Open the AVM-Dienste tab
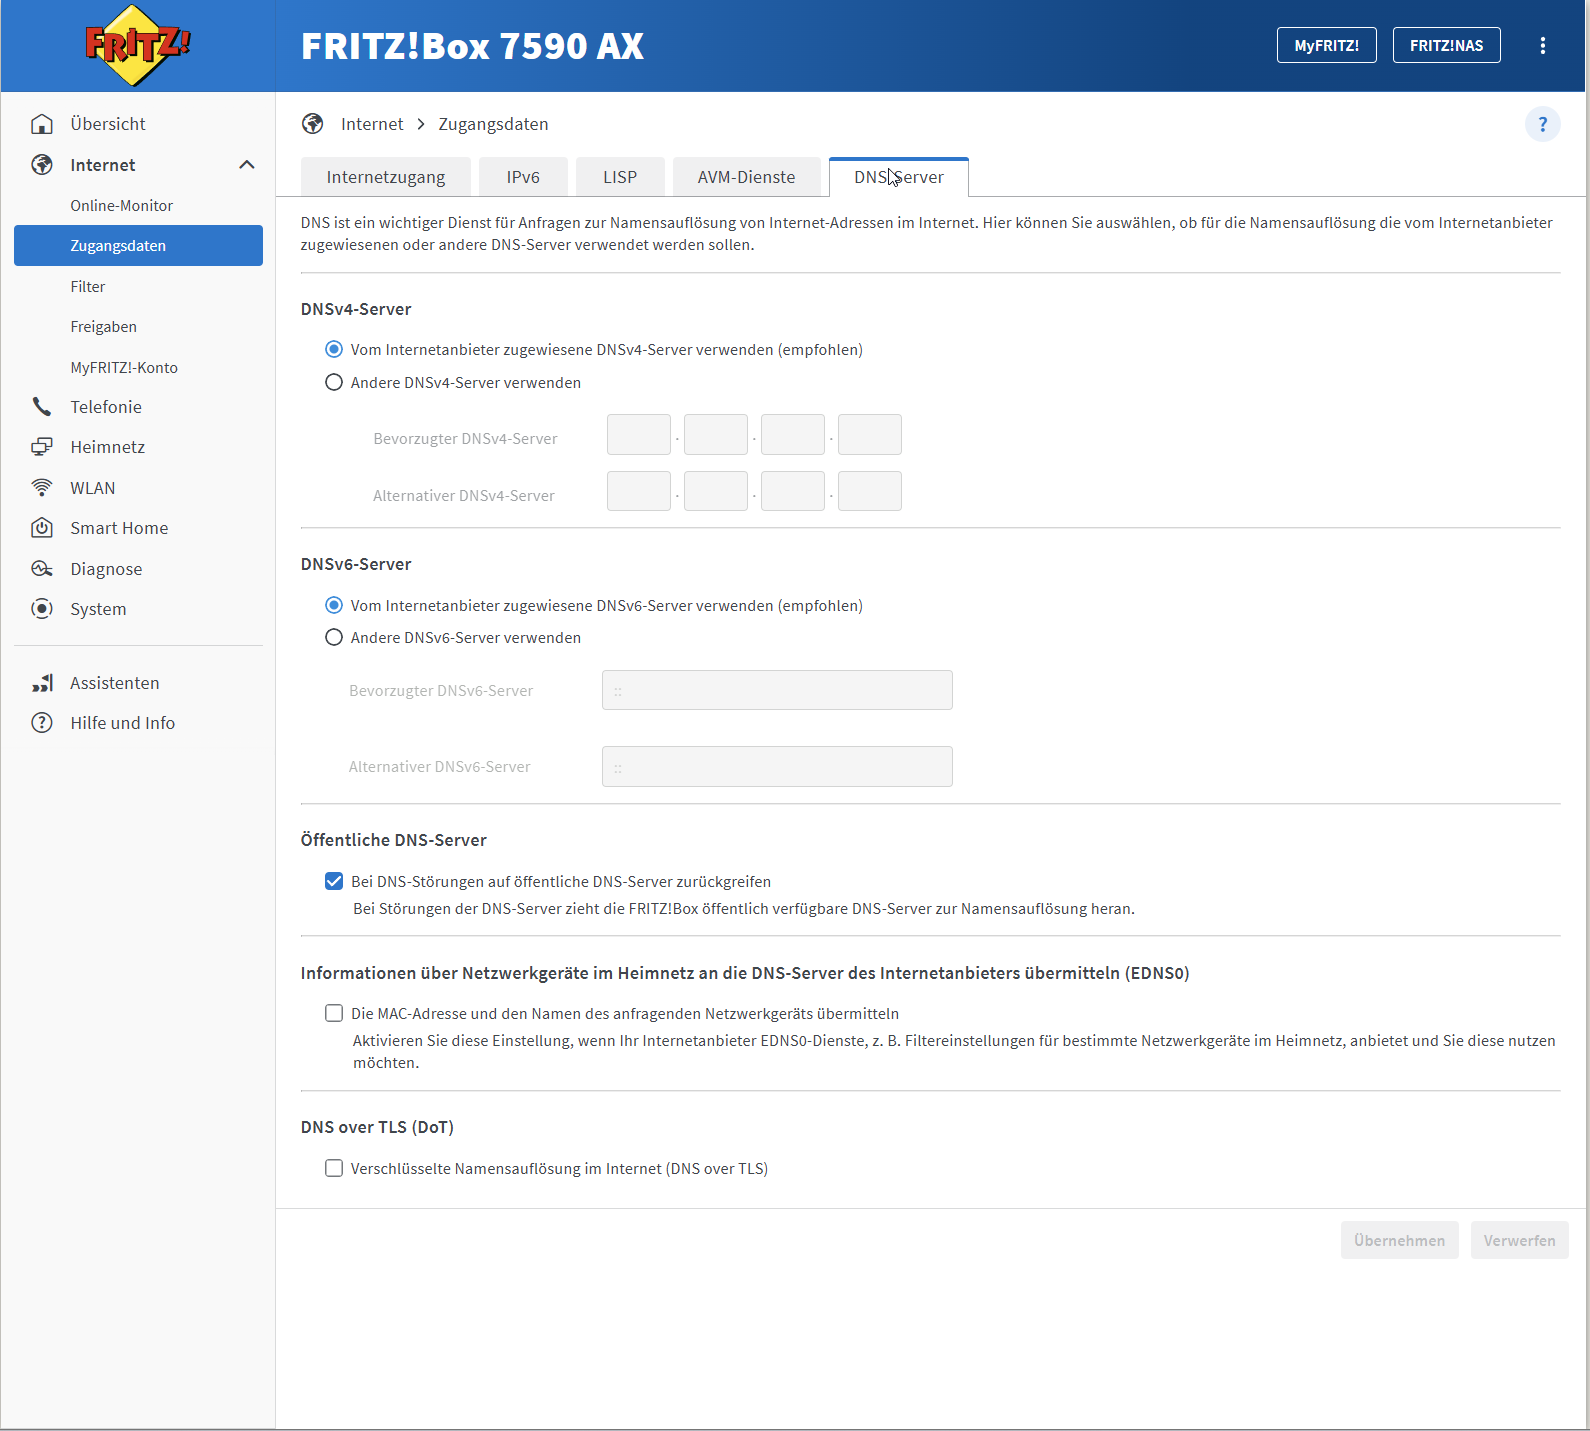1590x1431 pixels. click(x=747, y=177)
